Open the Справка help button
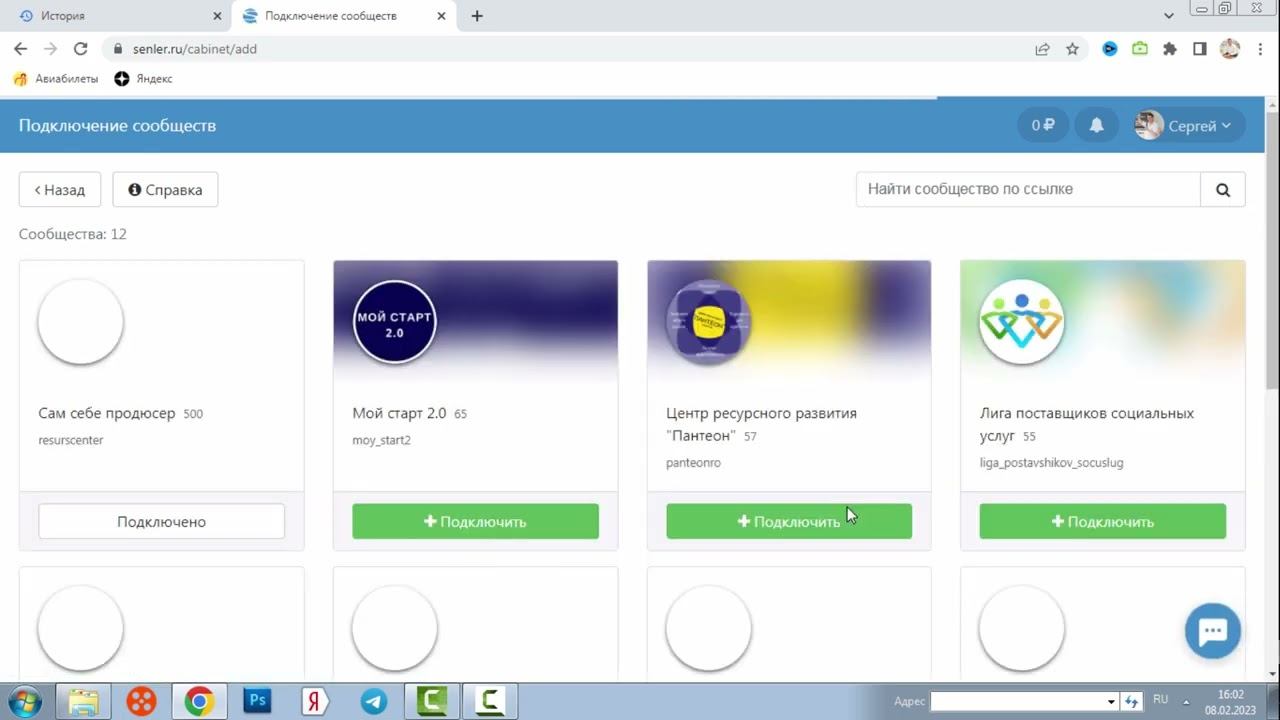This screenshot has height=720, width=1280. 165,189
